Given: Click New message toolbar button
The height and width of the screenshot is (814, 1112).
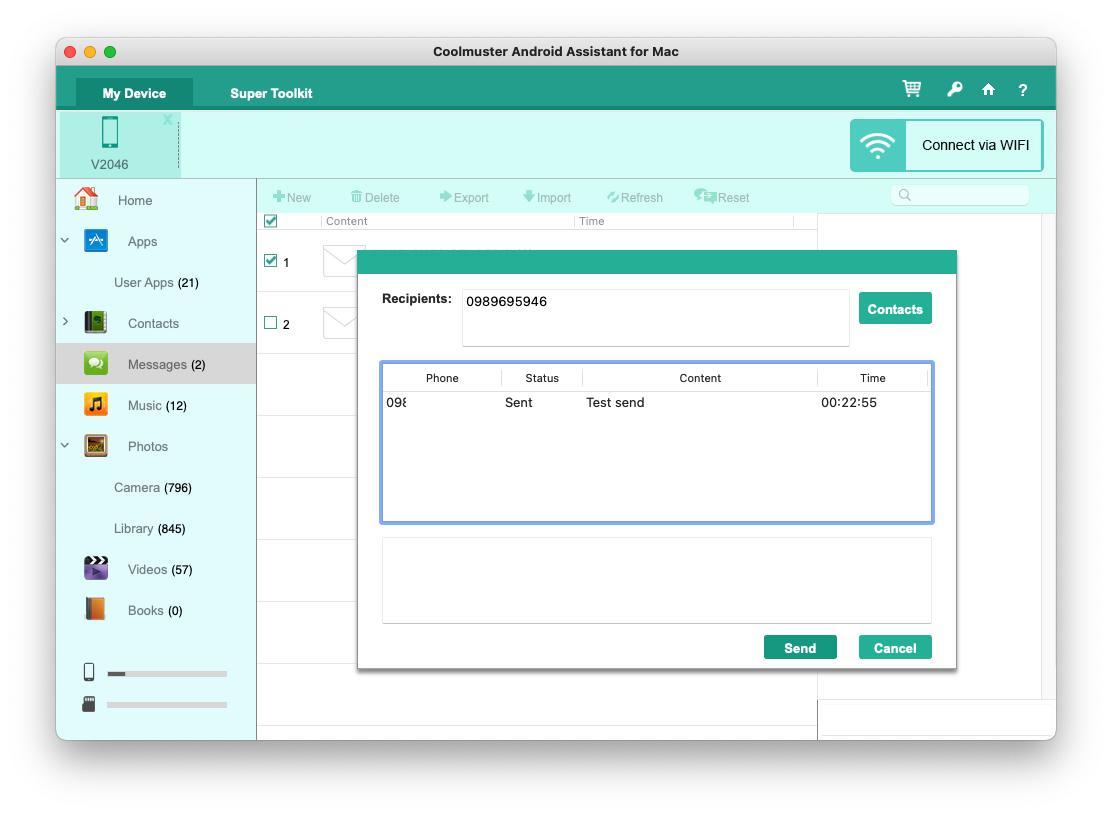Looking at the screenshot, I should click(292, 197).
